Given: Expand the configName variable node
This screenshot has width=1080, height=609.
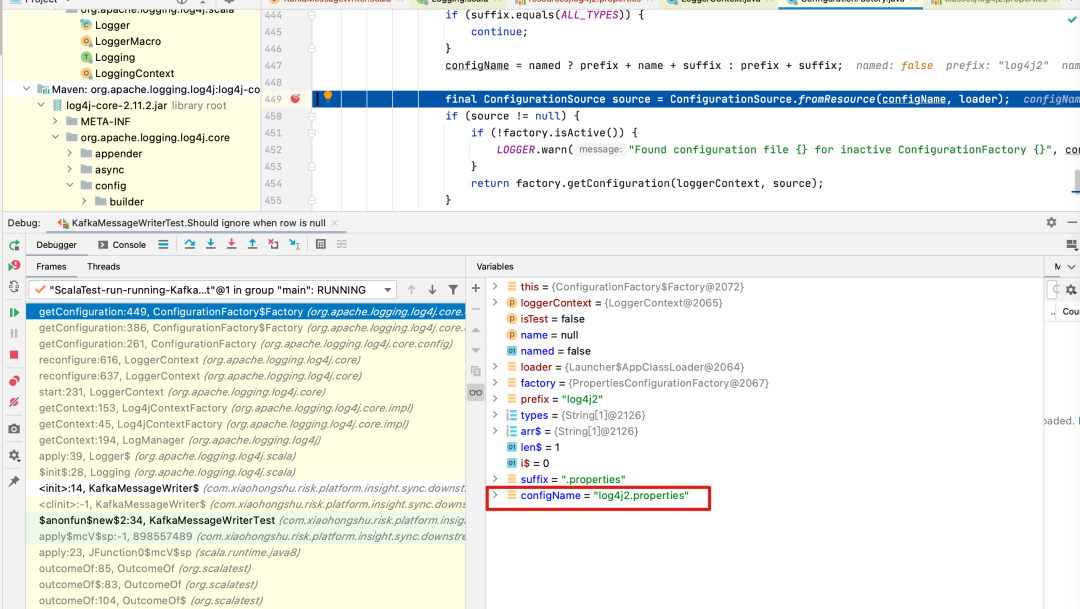Looking at the screenshot, I should tap(494, 495).
